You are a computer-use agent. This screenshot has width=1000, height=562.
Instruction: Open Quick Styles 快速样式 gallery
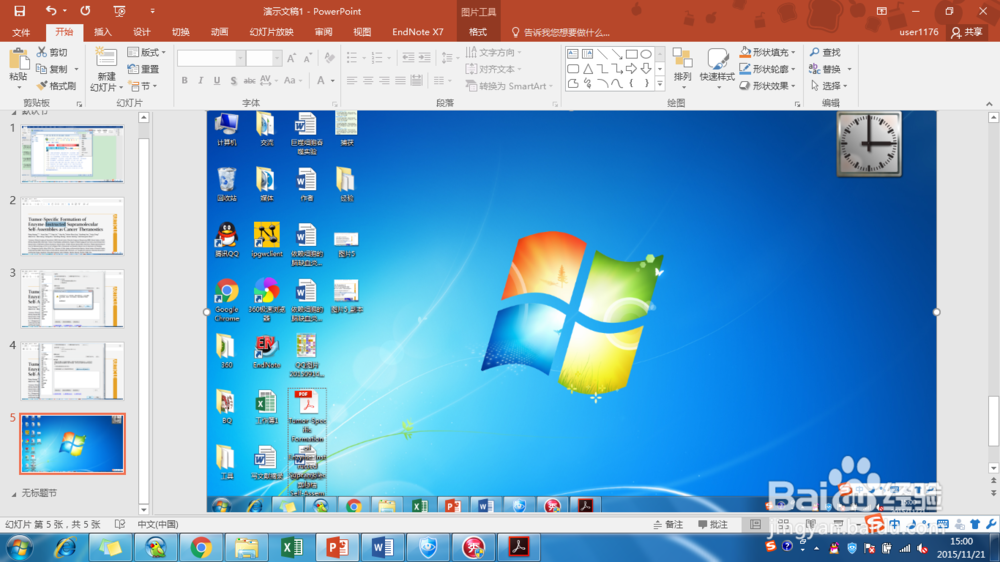[717, 67]
